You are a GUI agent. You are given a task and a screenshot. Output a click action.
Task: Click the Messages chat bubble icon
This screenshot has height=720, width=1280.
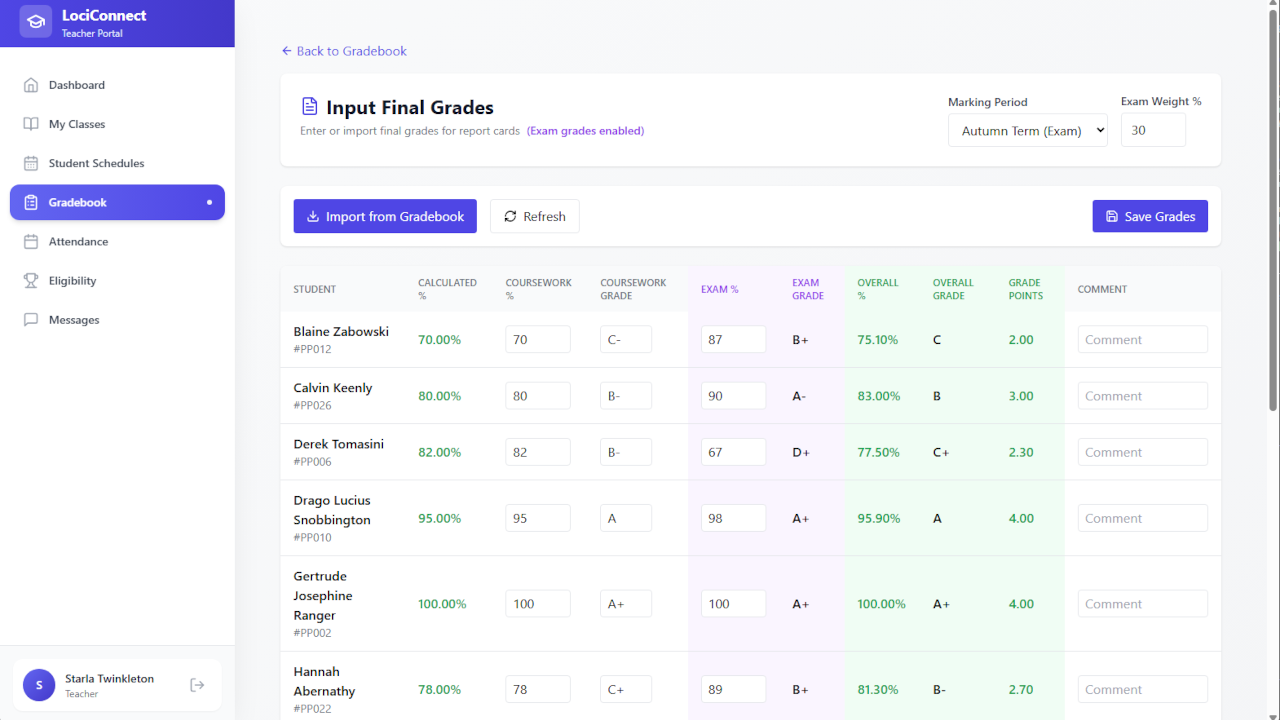31,320
